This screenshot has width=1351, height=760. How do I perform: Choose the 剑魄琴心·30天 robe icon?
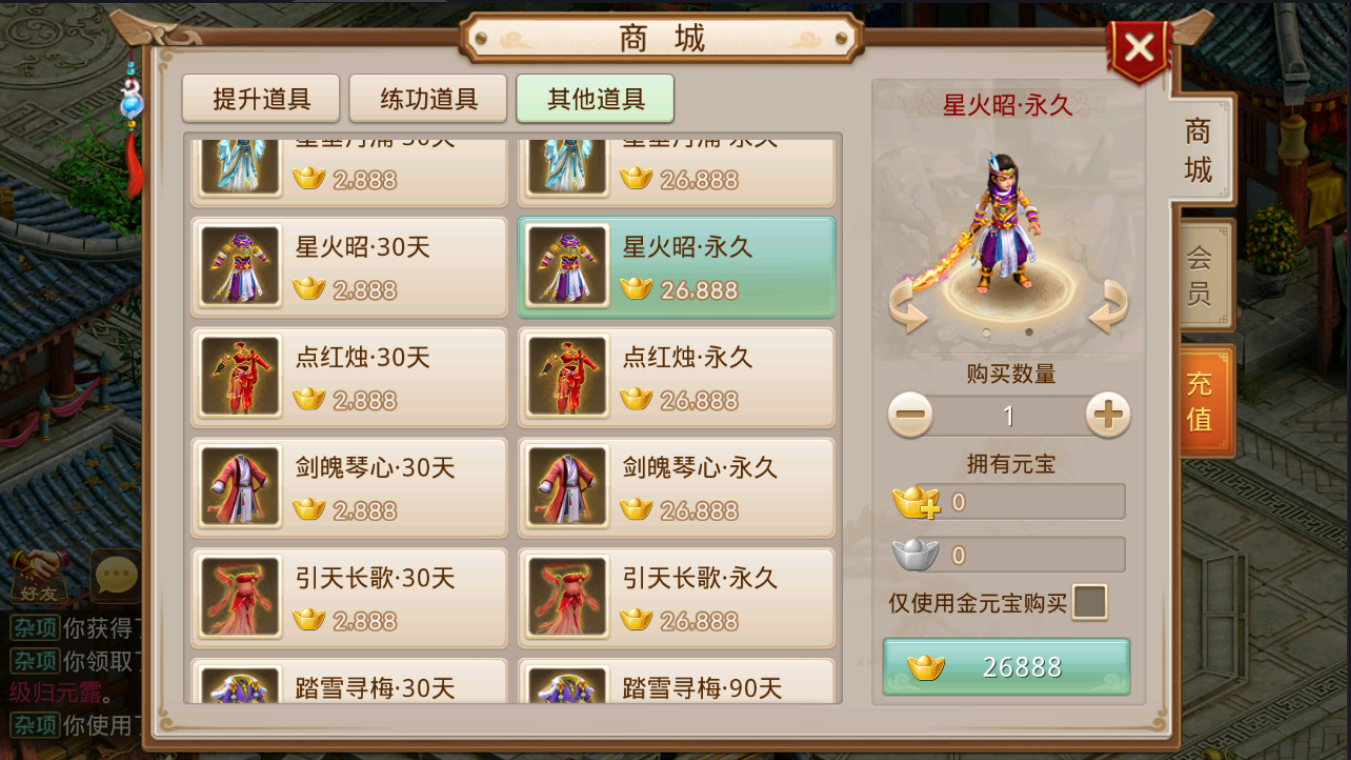point(239,486)
